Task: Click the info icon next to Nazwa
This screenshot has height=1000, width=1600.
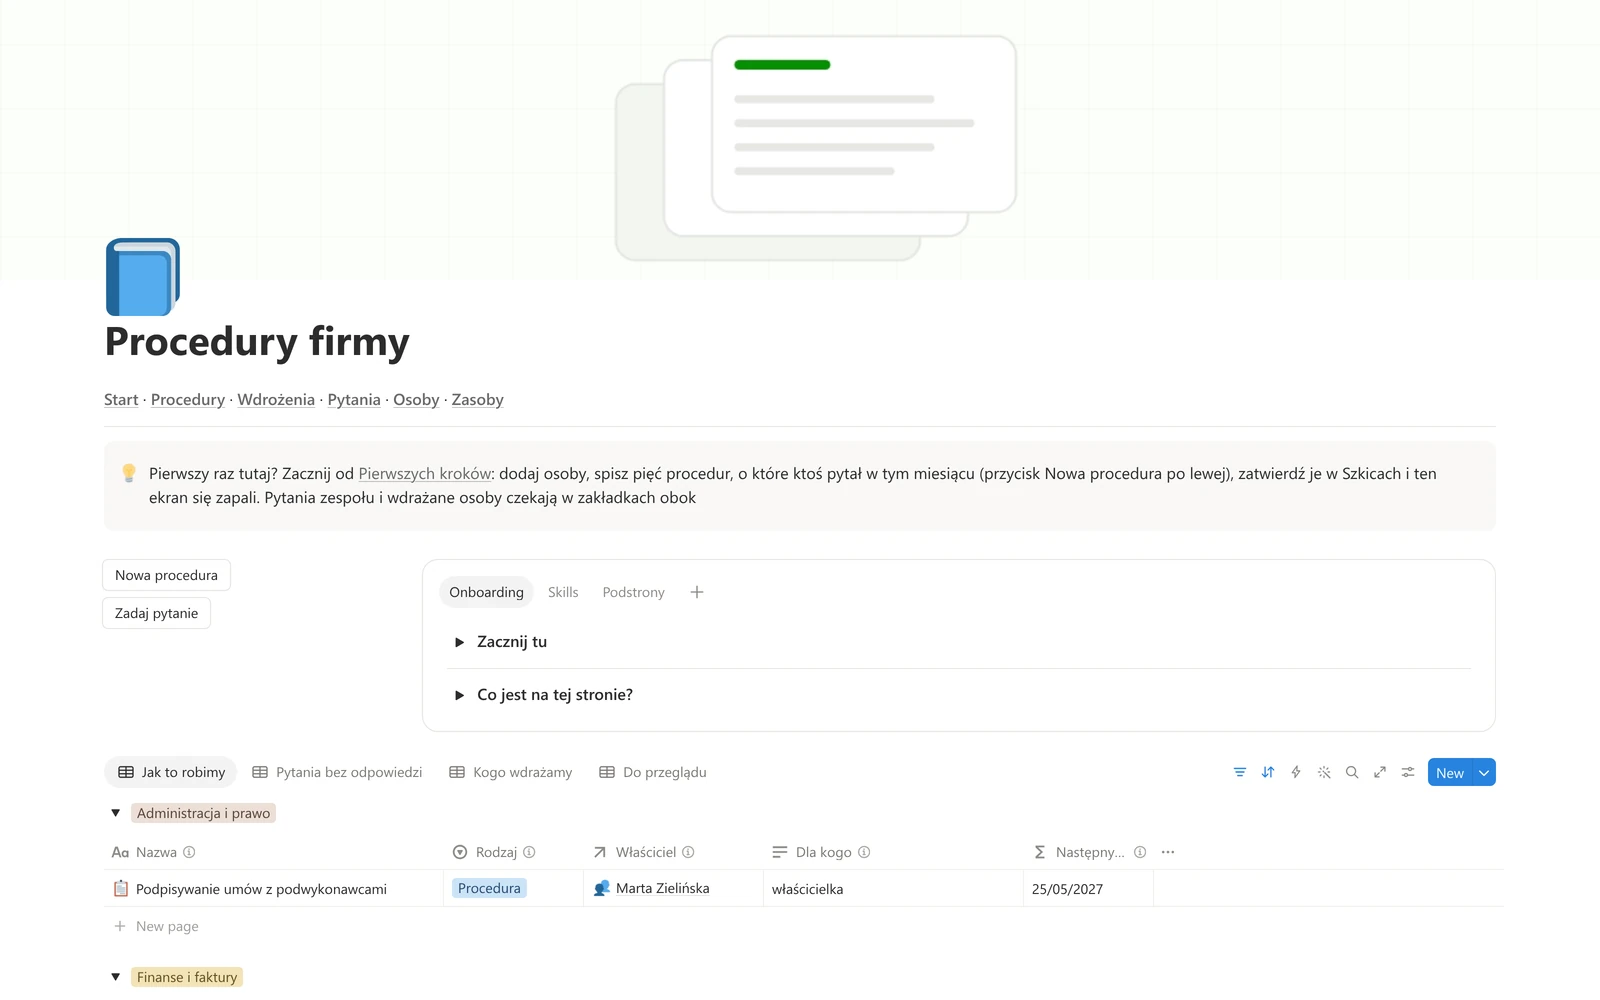Action: pyautogui.click(x=189, y=852)
